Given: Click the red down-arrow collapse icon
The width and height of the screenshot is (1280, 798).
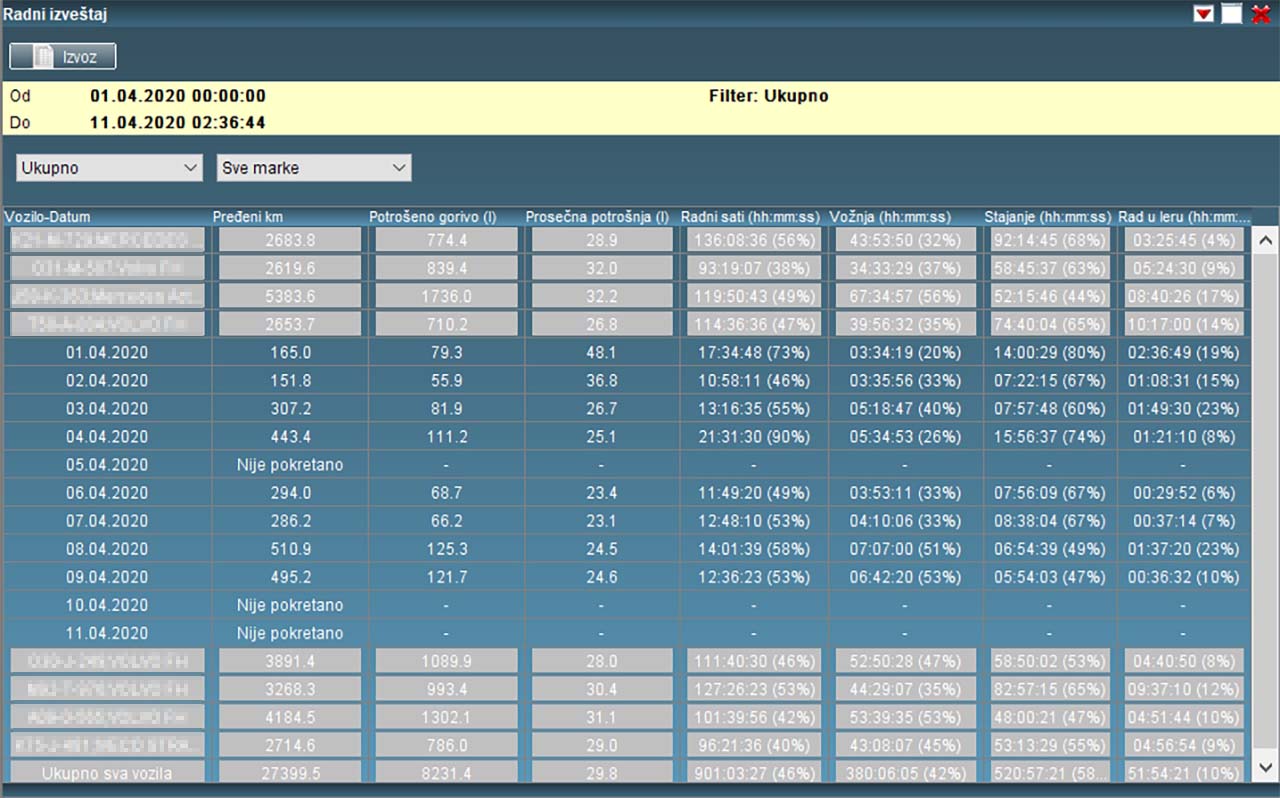Looking at the screenshot, I should coord(1203,14).
